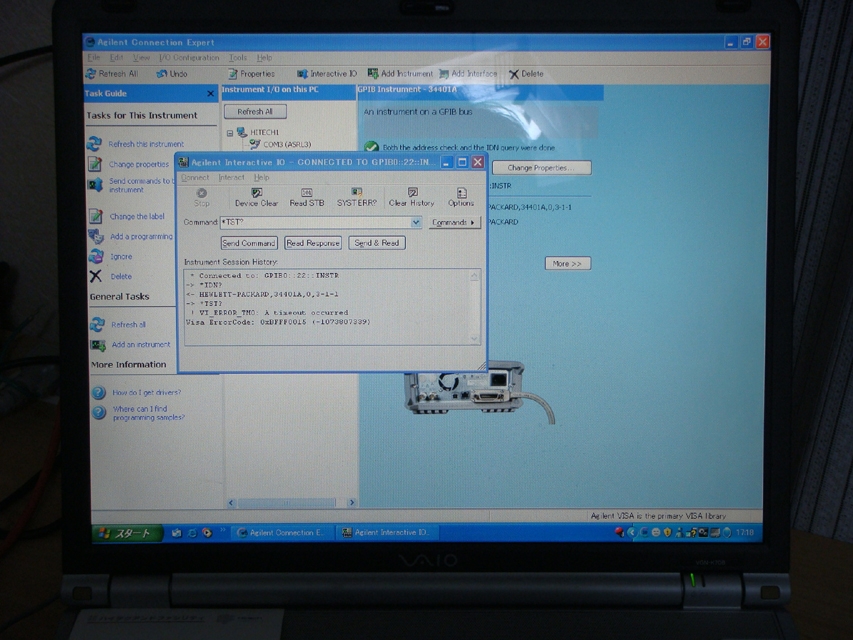Switch to Agilent Interactive IO taskbar button
Viewport: 853px width, 640px height.
pyautogui.click(x=386, y=533)
